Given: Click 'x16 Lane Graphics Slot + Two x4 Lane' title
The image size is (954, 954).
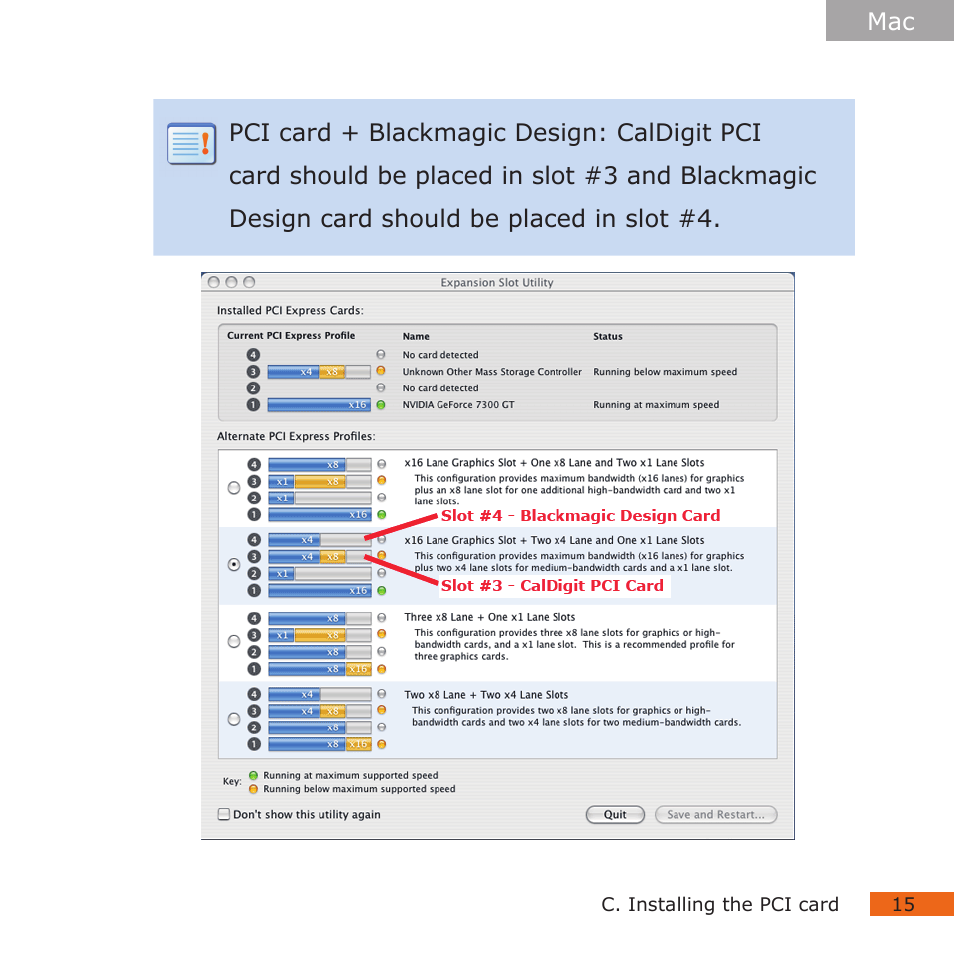Looking at the screenshot, I should coord(554,540).
